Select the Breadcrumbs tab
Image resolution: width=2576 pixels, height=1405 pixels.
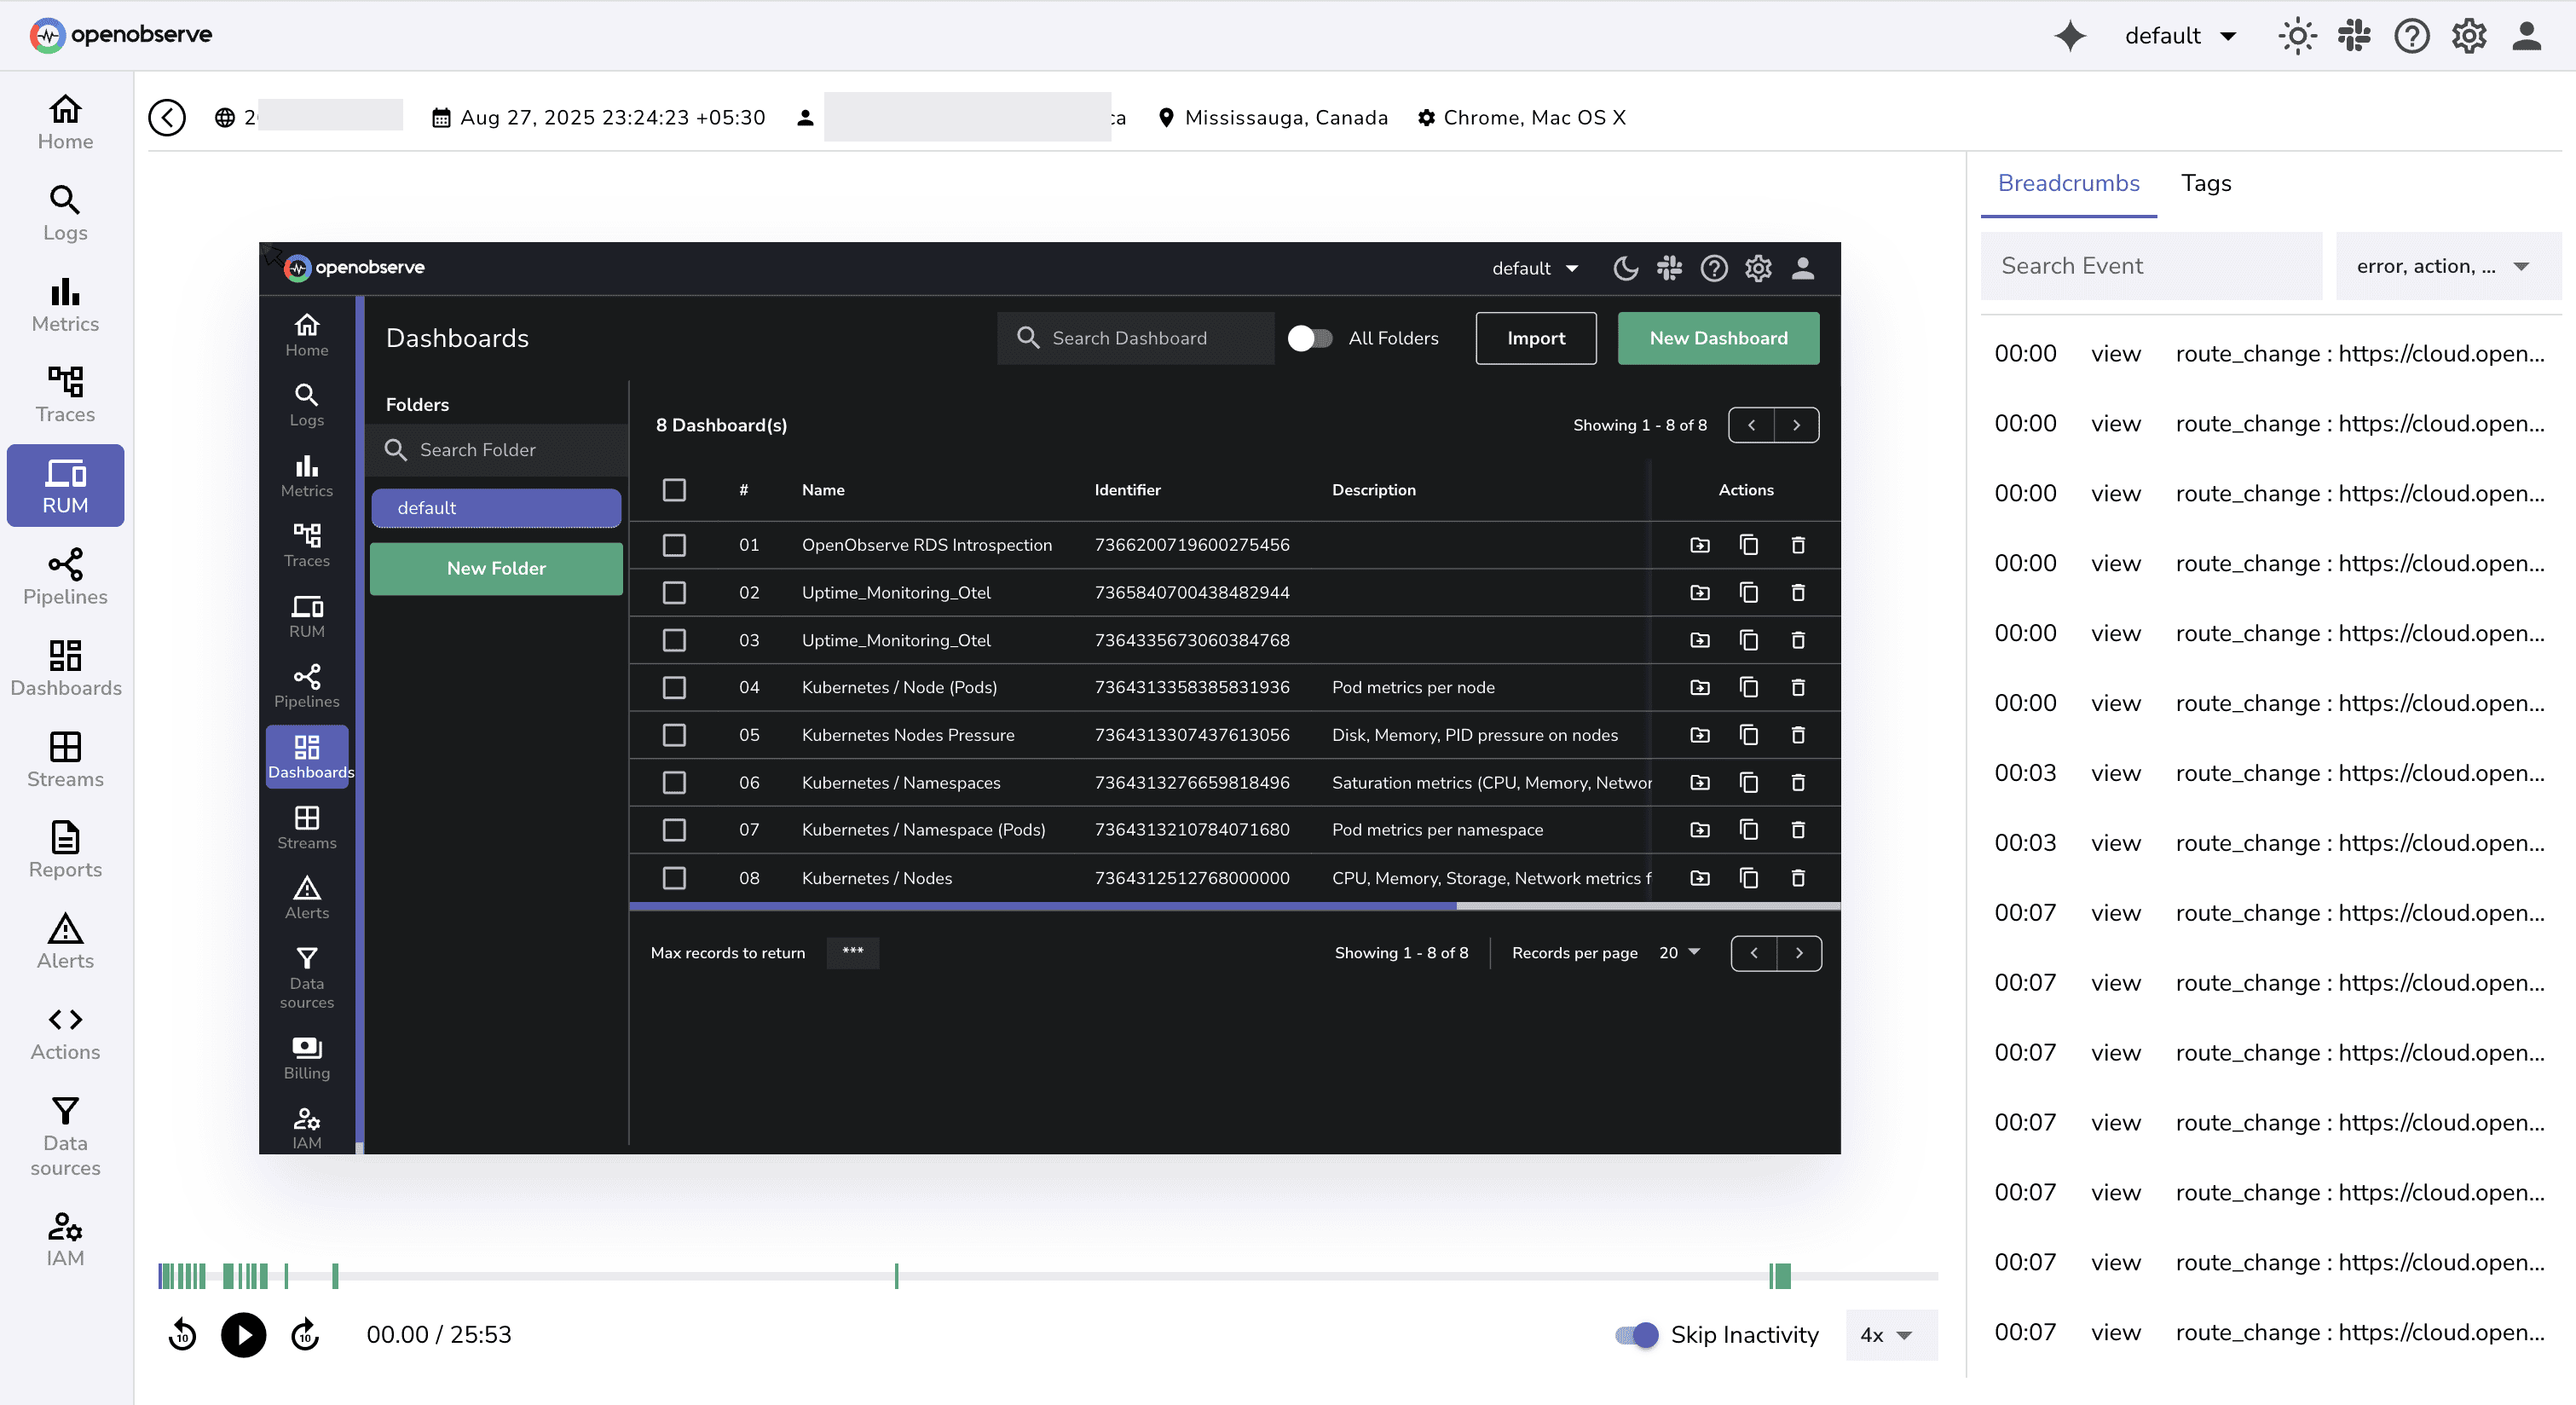coord(2069,183)
